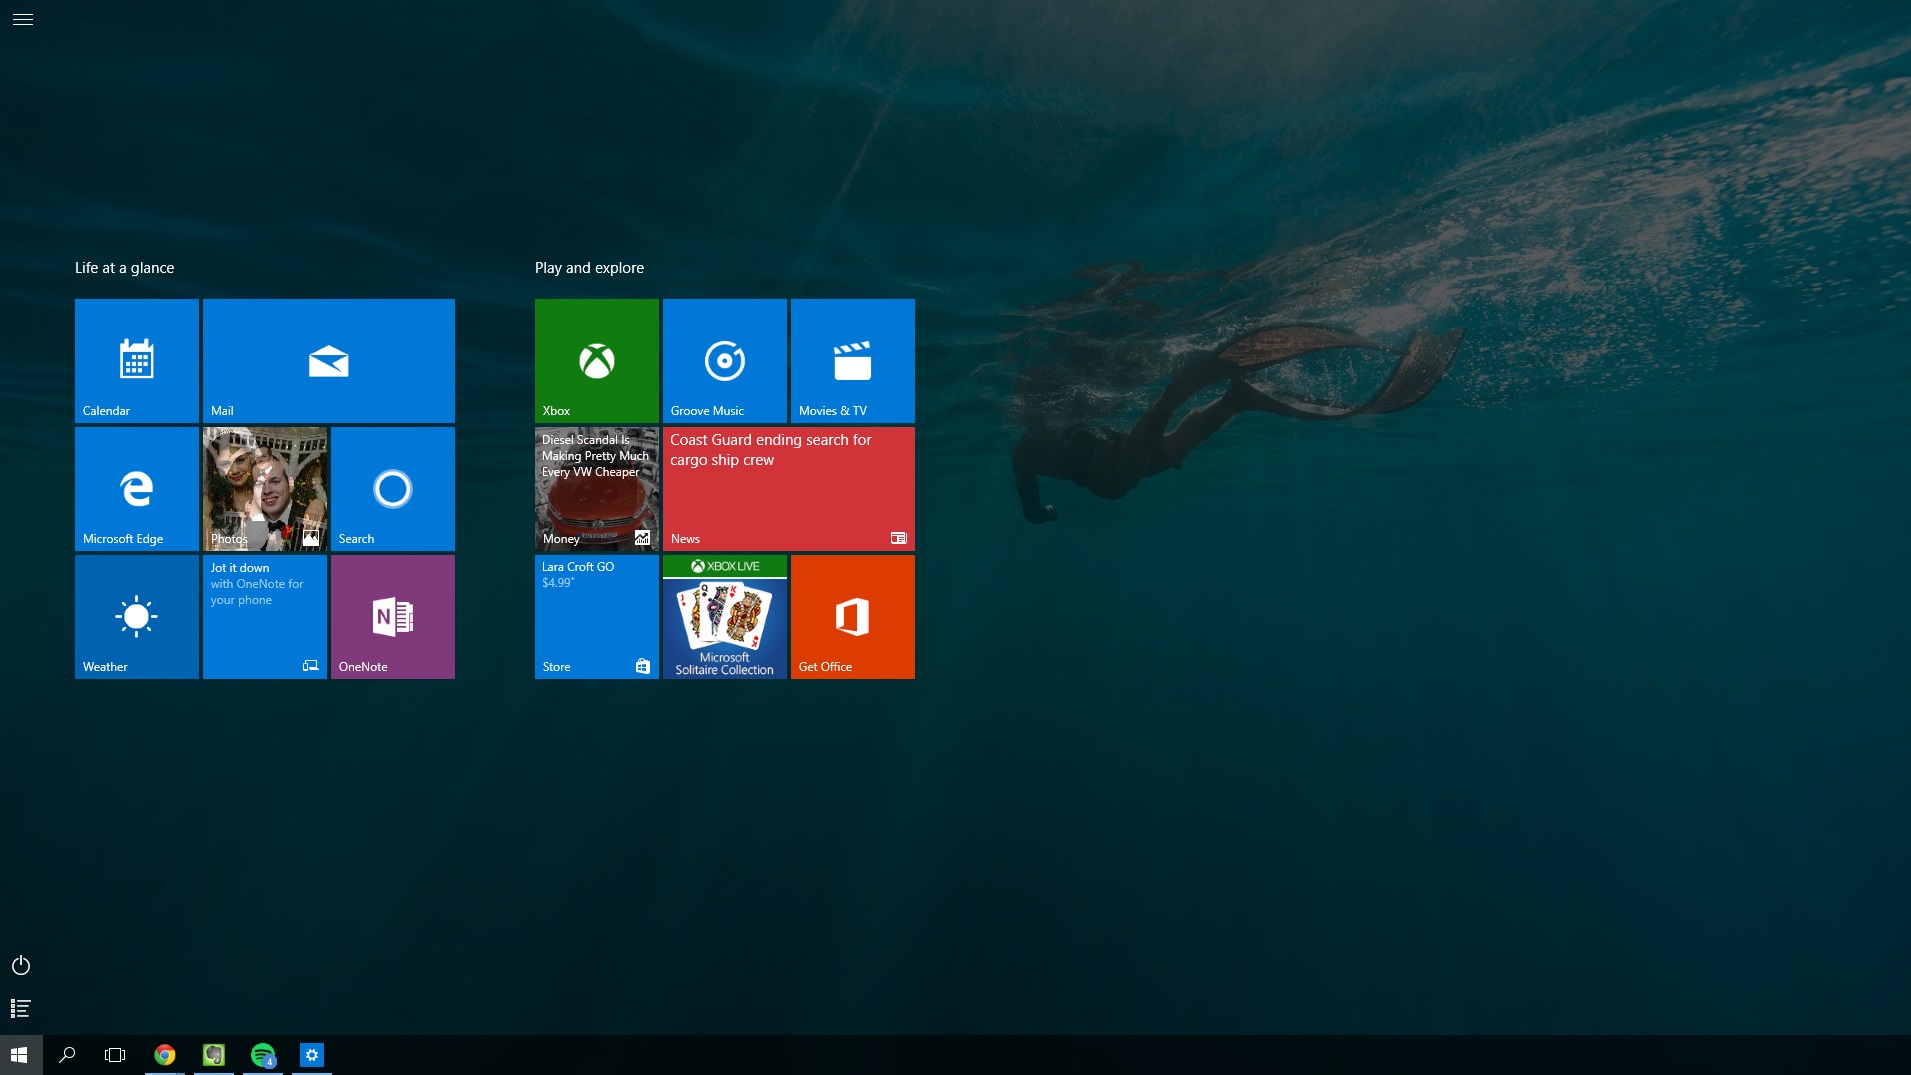This screenshot has width=1911, height=1075.
Task: Open the Photos tile
Action: pyautogui.click(x=265, y=489)
